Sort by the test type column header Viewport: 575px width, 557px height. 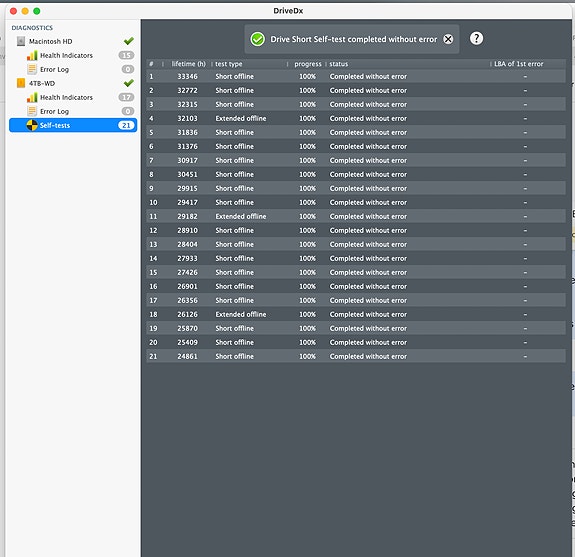228,64
